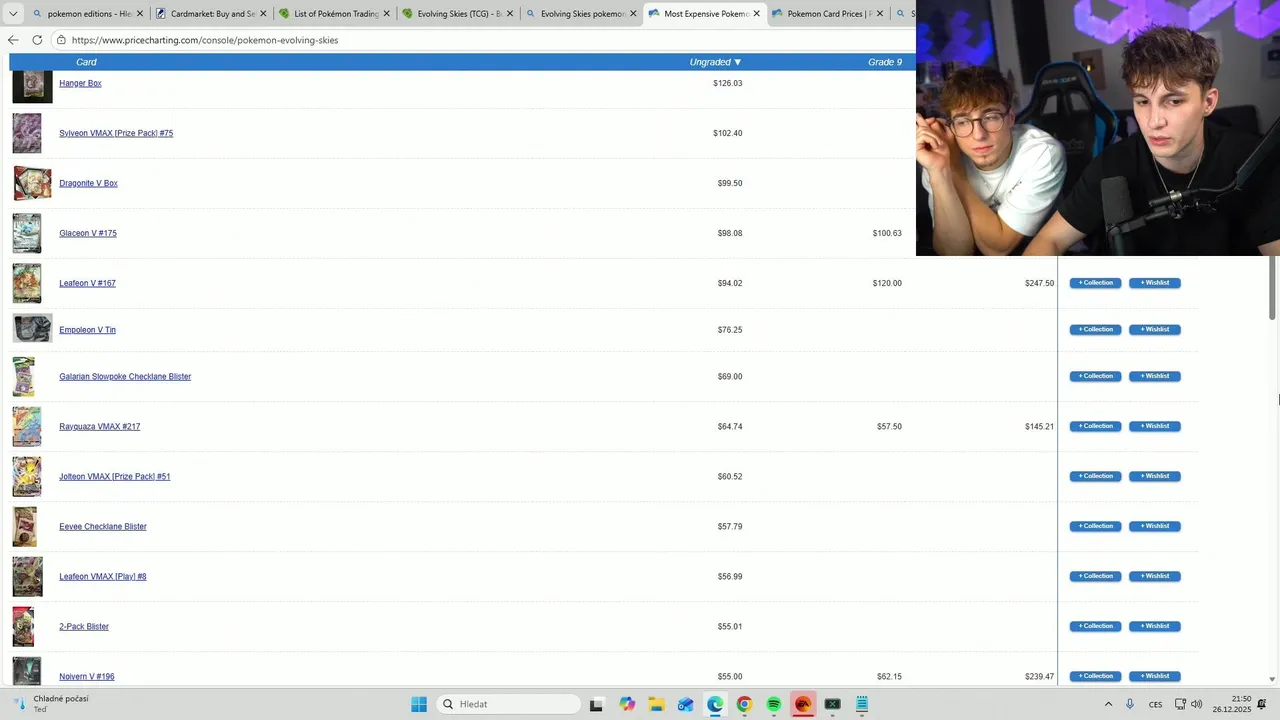Add 2-Pack Blister to Collection
This screenshot has width=1280, height=720.
click(x=1095, y=627)
